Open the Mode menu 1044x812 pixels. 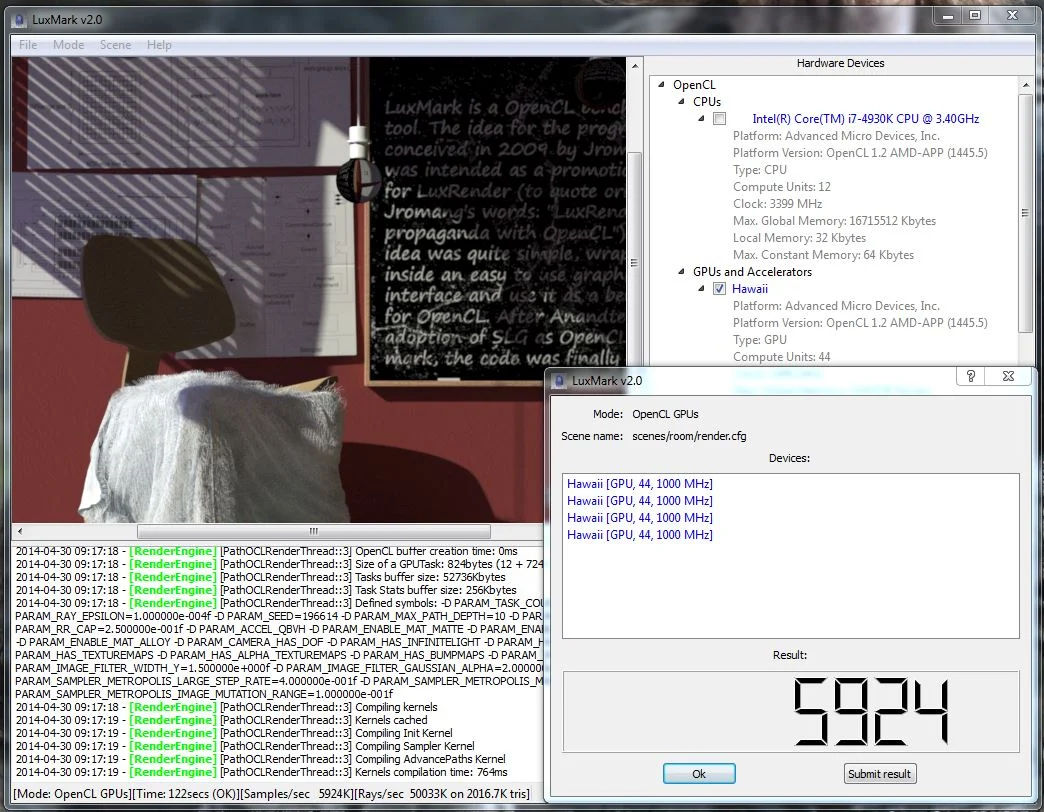tap(69, 45)
